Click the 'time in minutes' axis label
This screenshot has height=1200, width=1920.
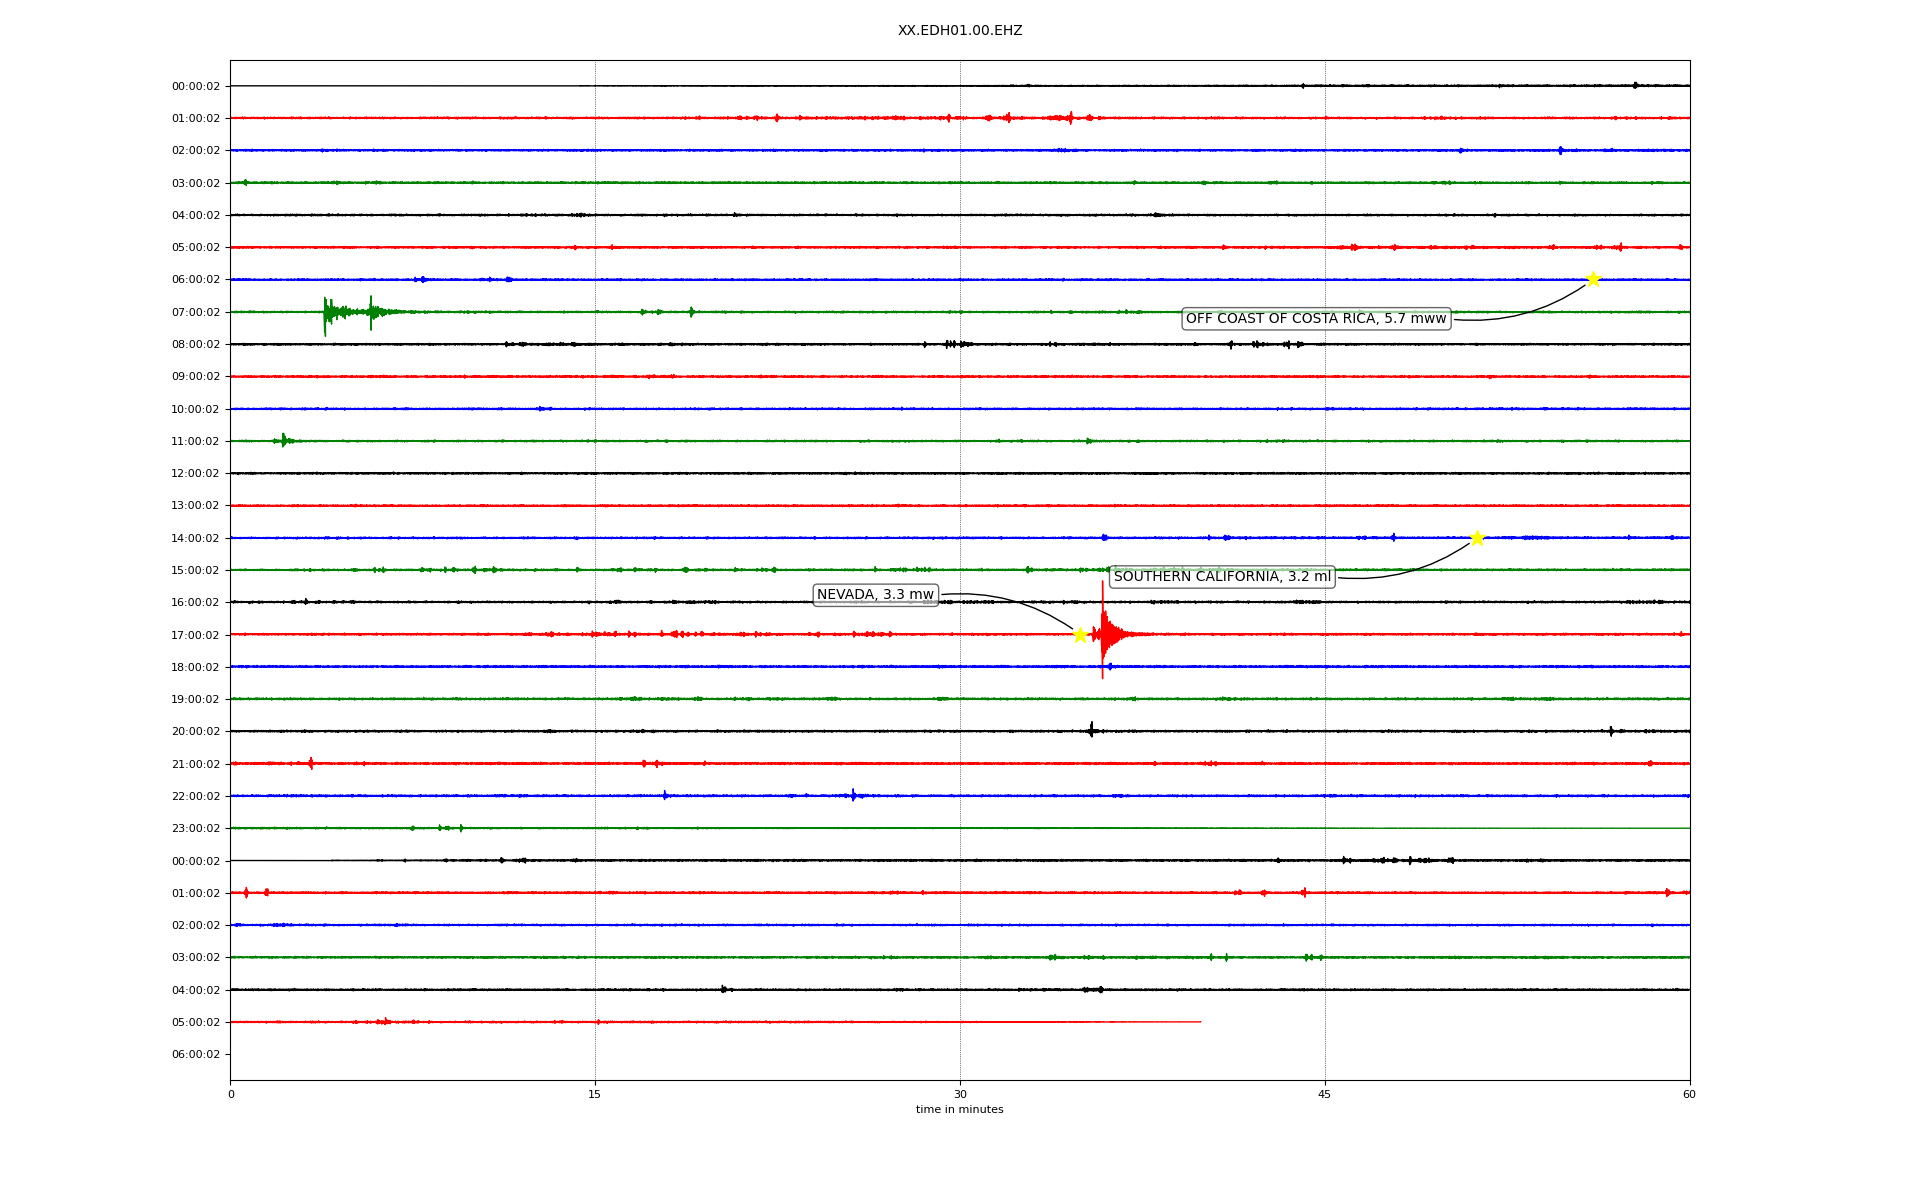click(x=959, y=1109)
